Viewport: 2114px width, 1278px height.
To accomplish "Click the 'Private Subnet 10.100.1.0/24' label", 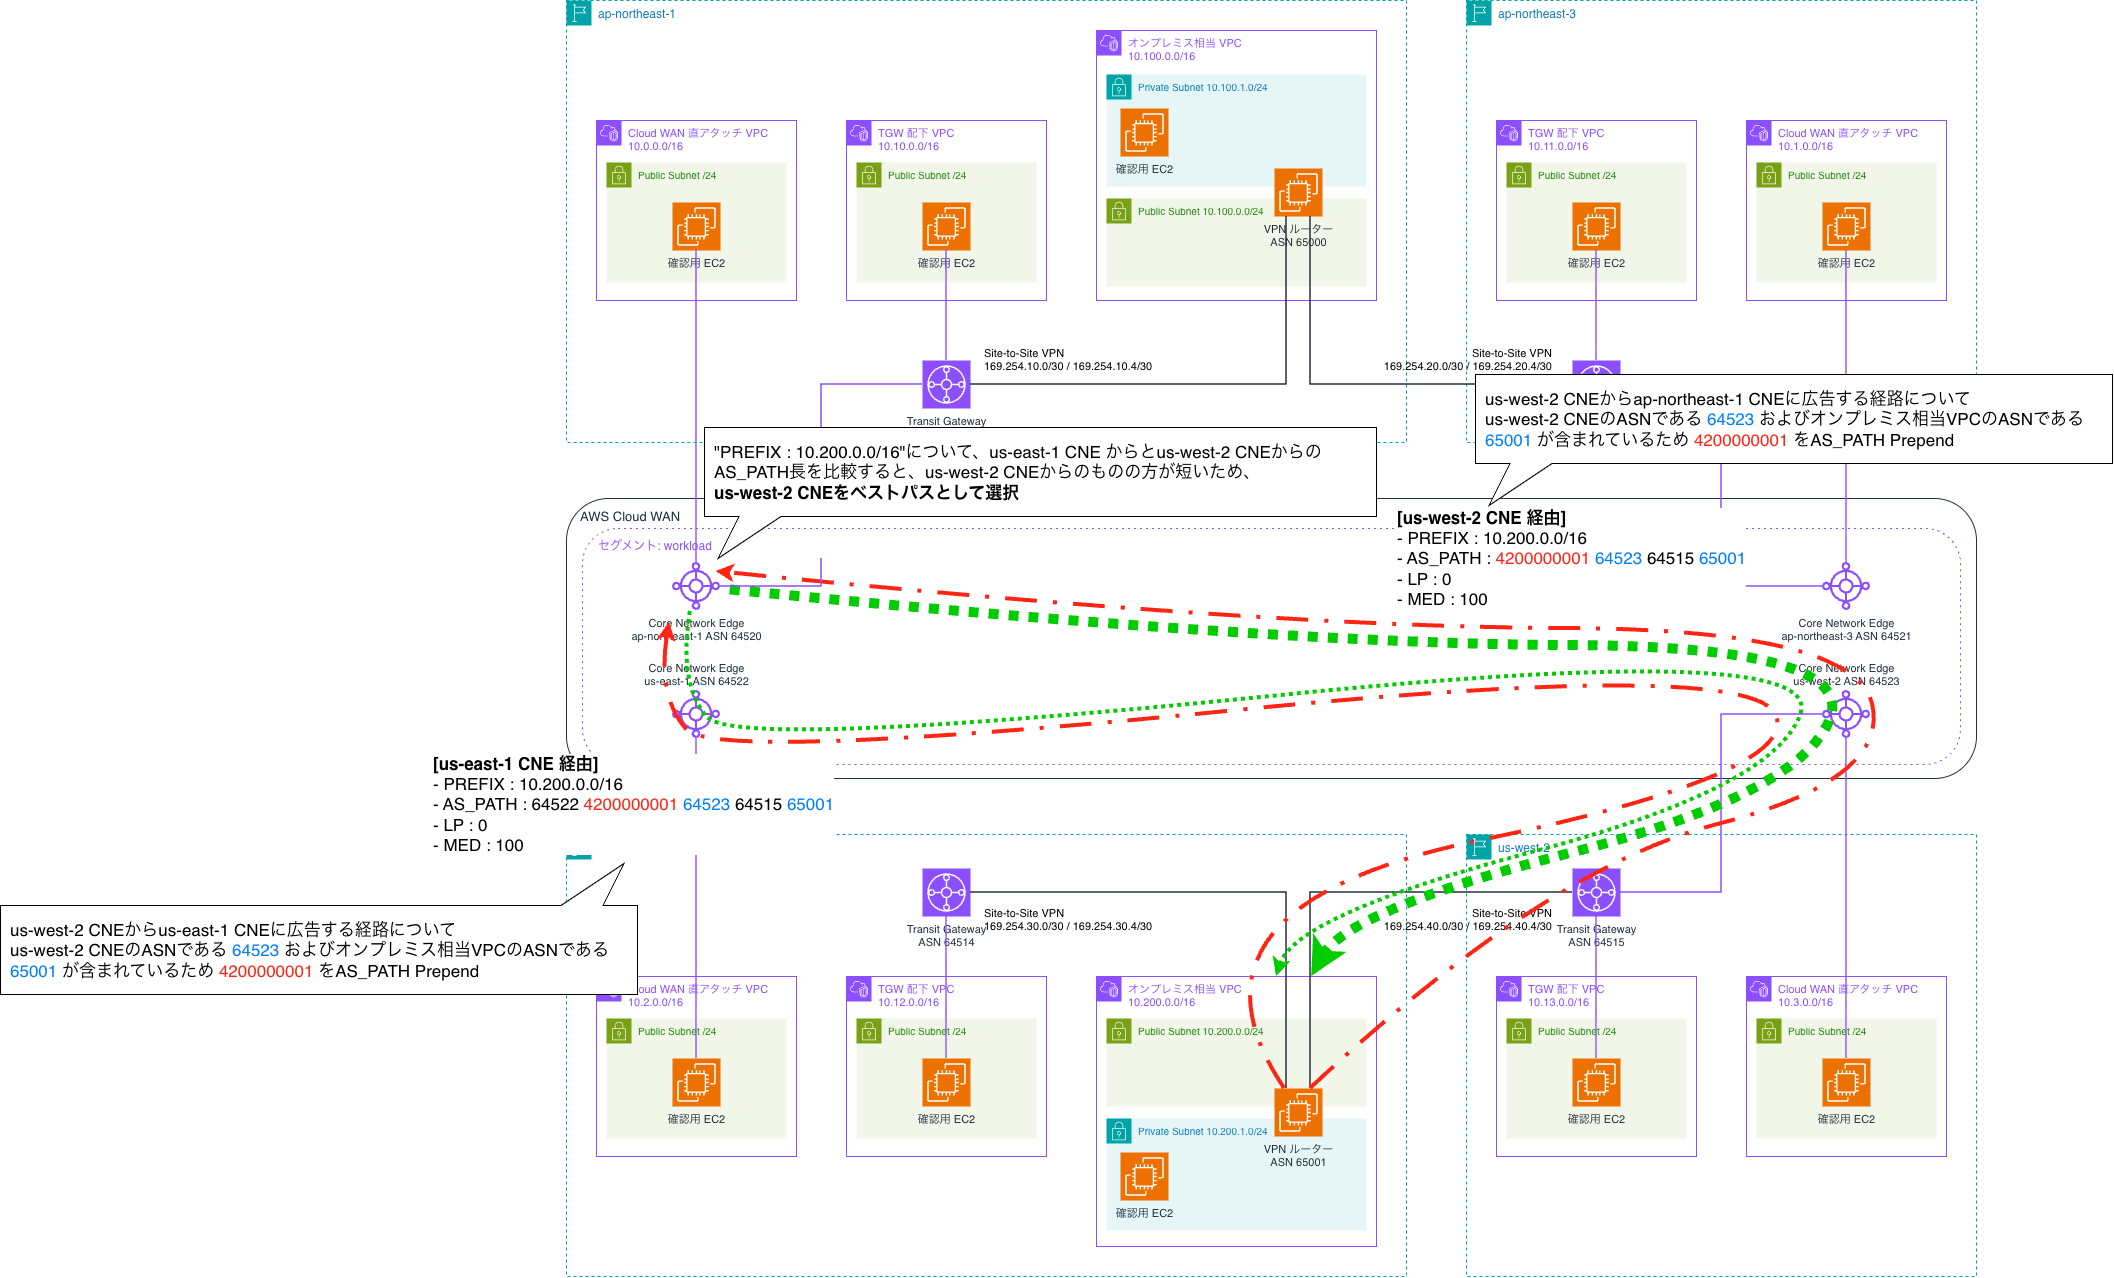I will pos(1203,88).
